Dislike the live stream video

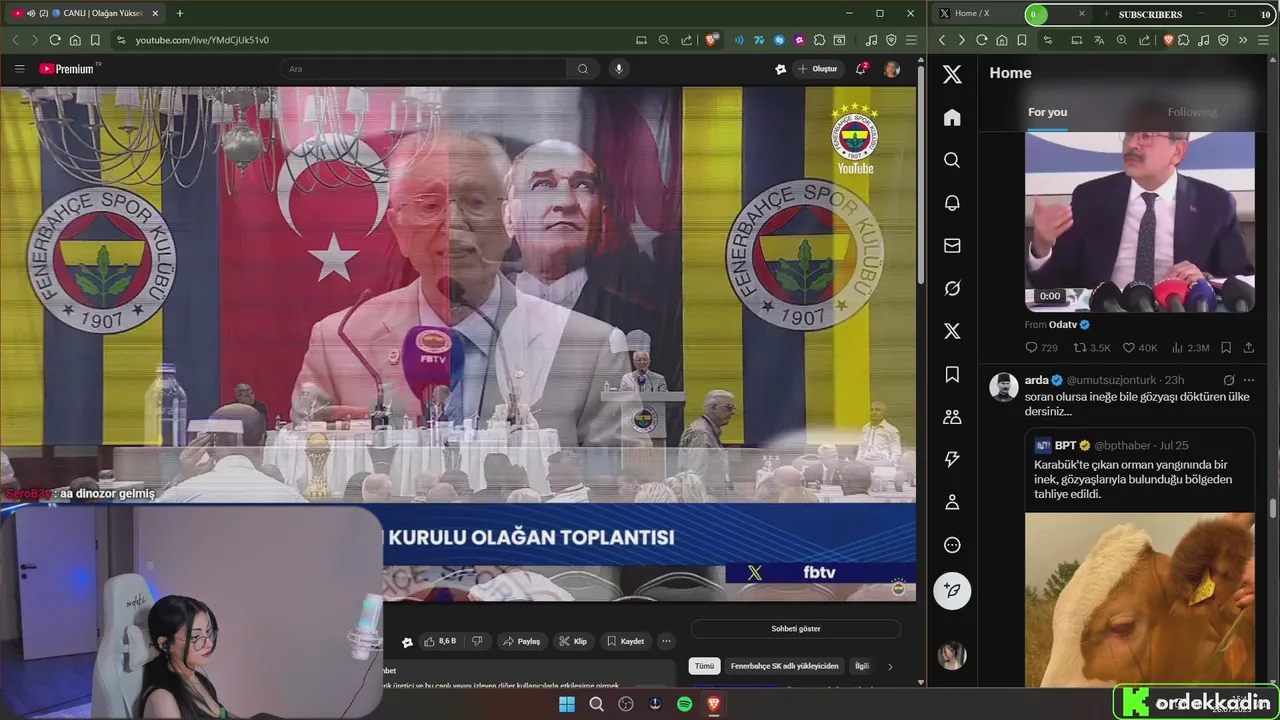click(x=477, y=641)
